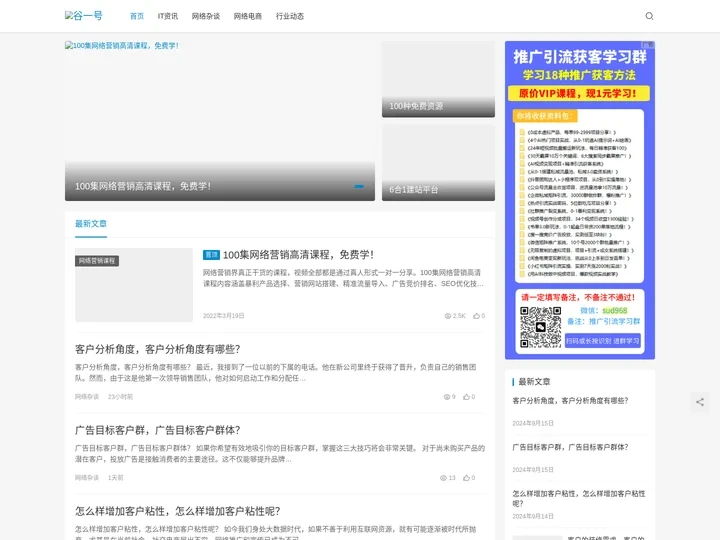Viewport: 720px width, 540px height.
Task: Click the QR code in the sidebar ad
Action: tap(540, 327)
